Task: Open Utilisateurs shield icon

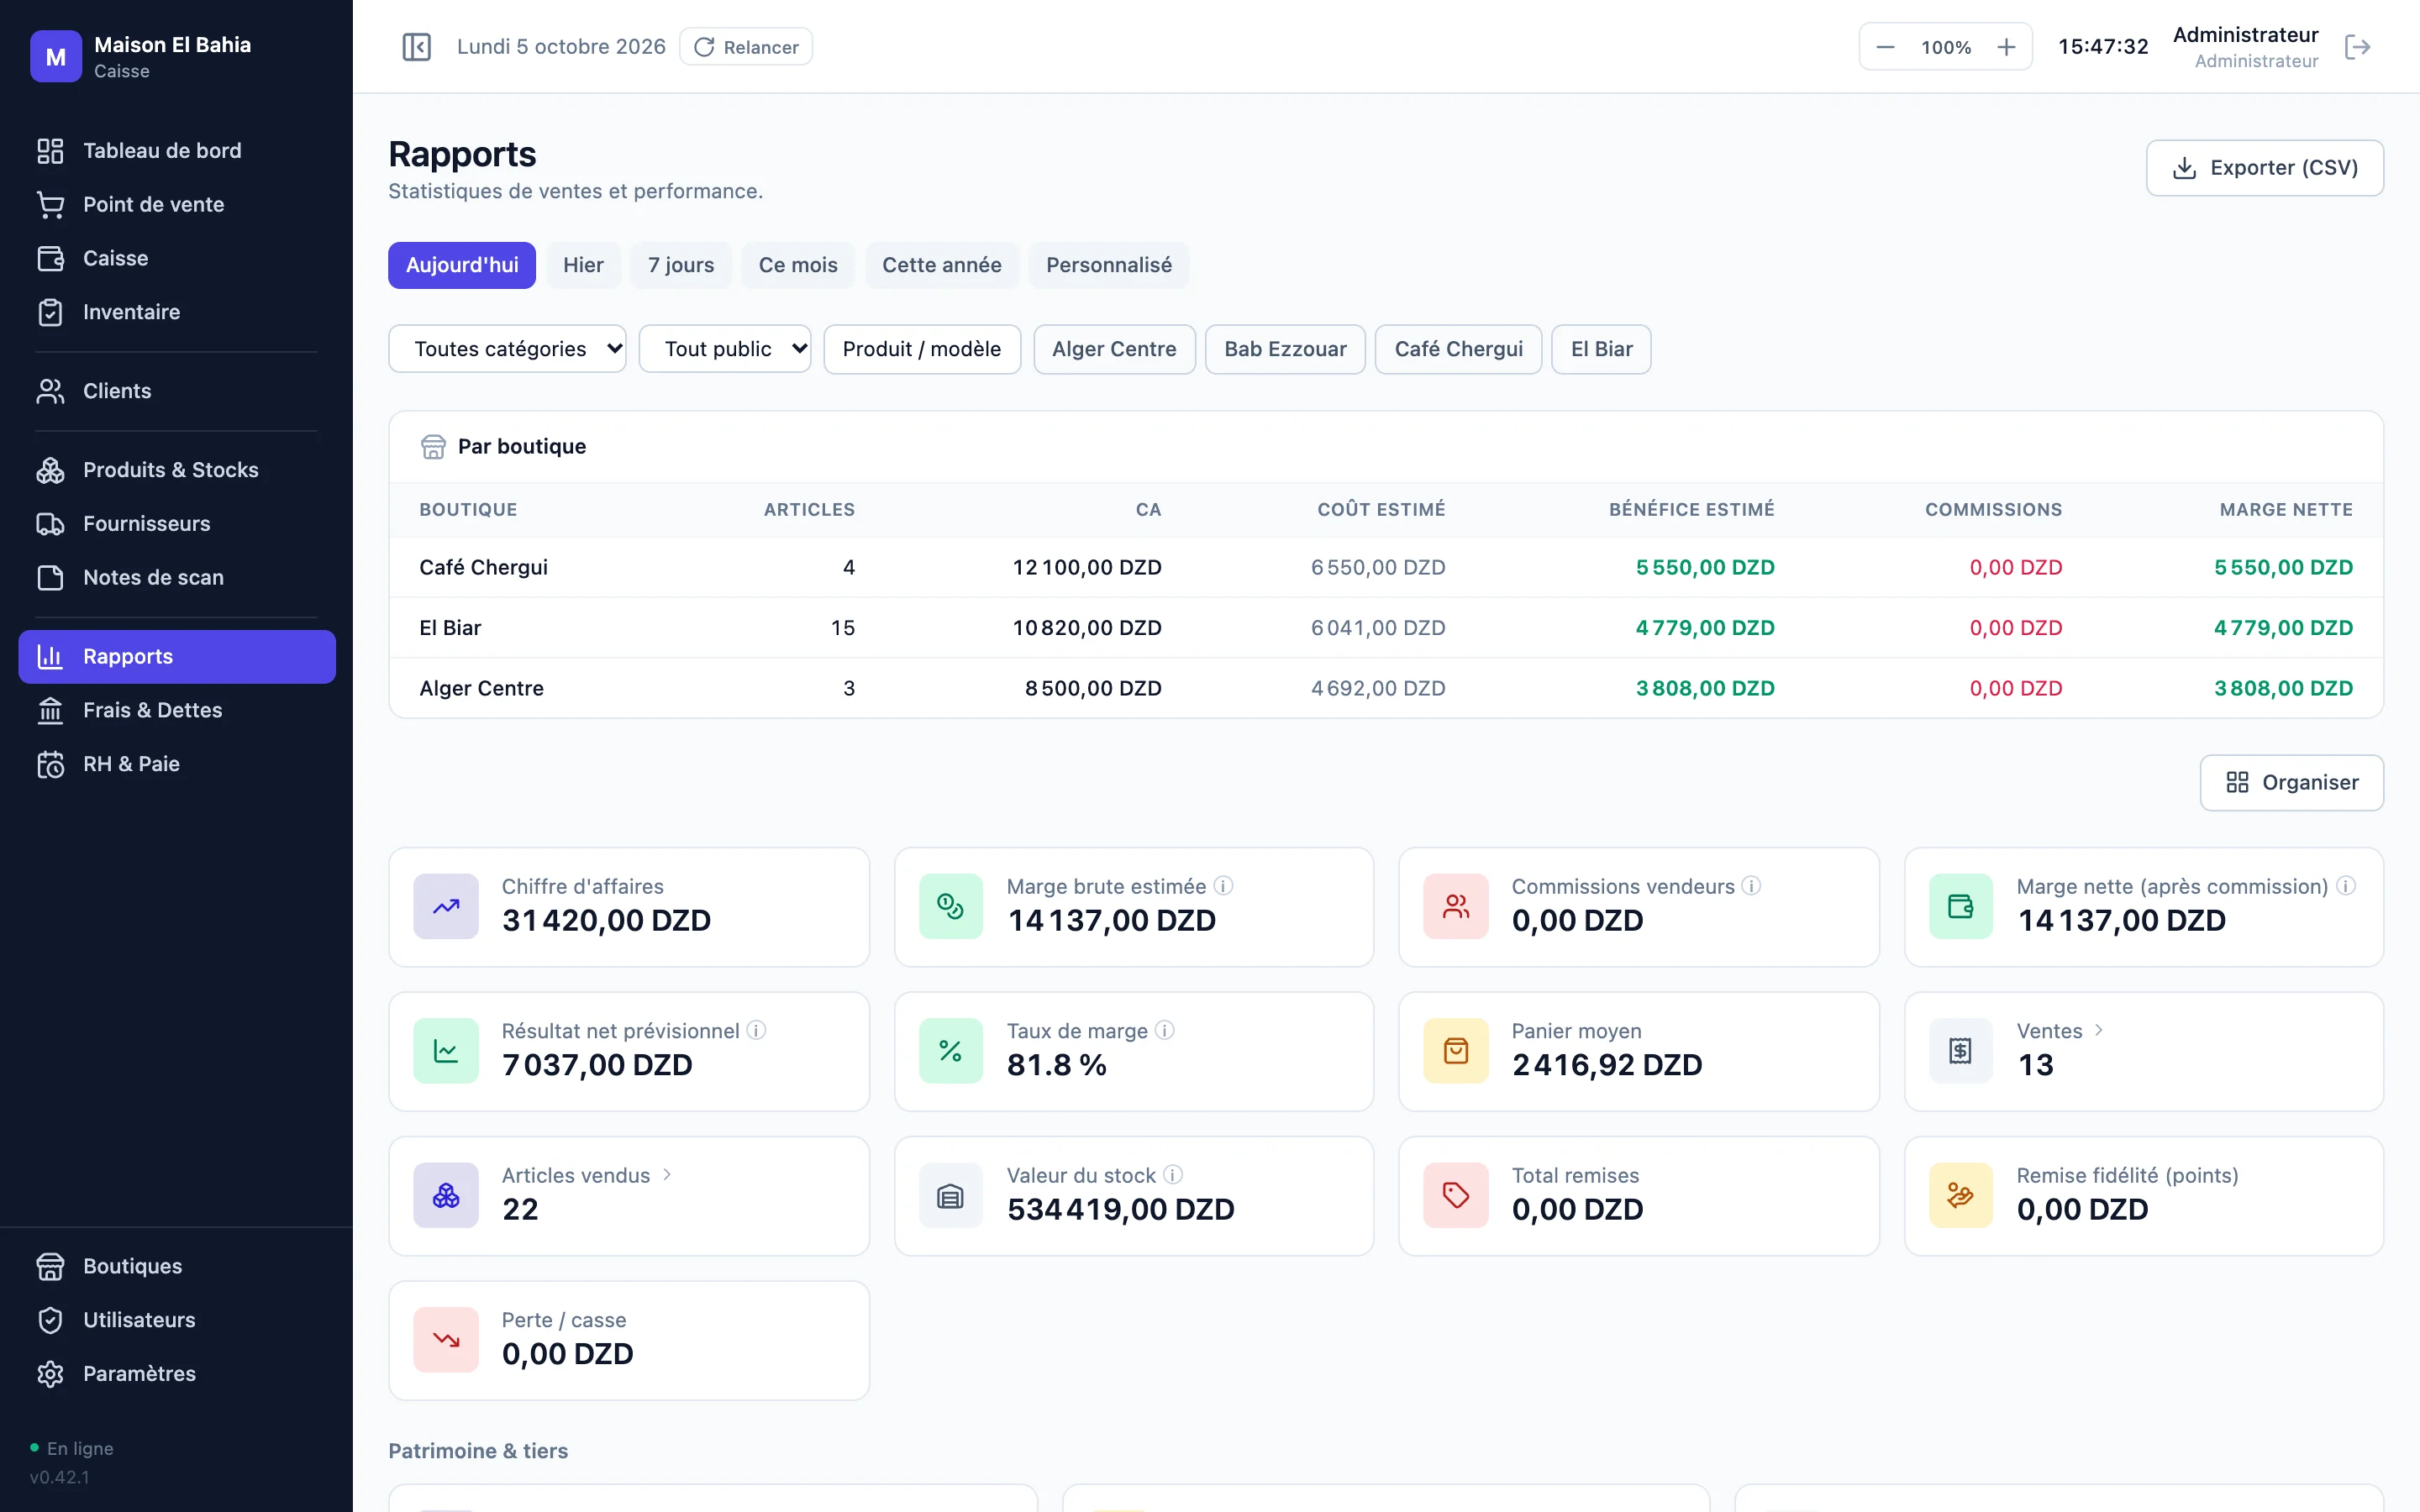Action: coord(50,1320)
